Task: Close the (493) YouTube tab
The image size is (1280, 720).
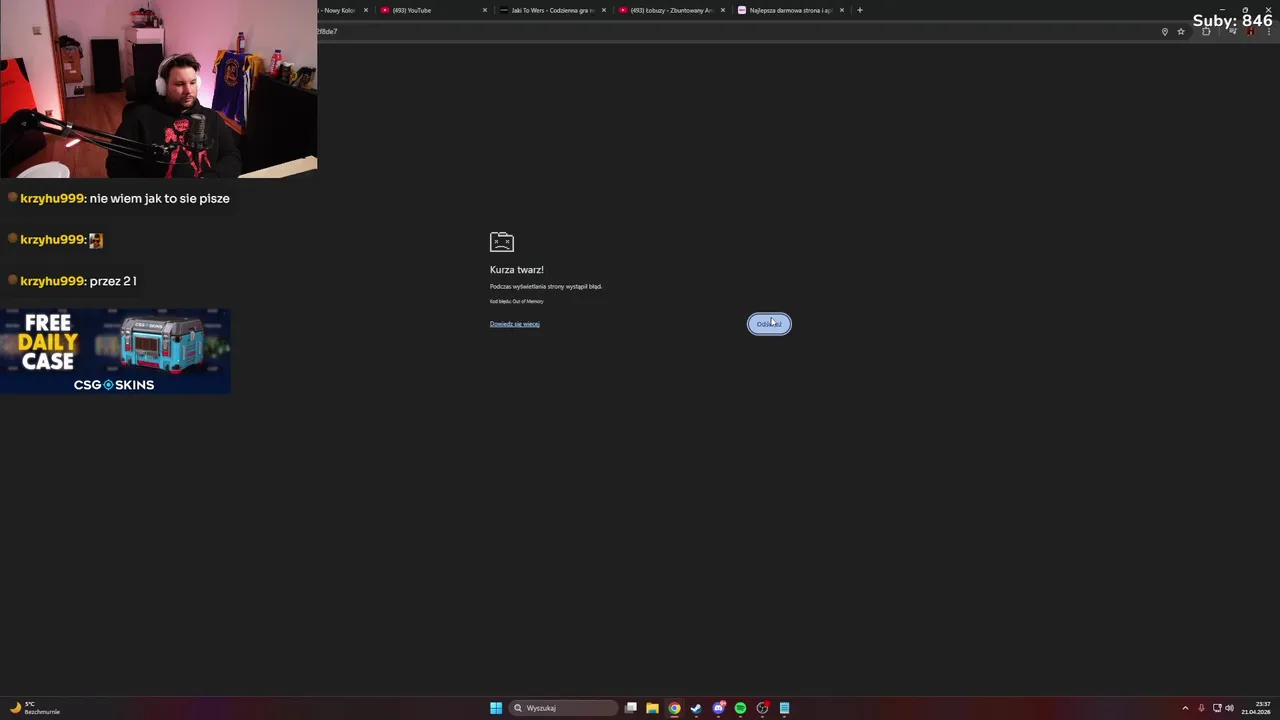Action: (485, 10)
